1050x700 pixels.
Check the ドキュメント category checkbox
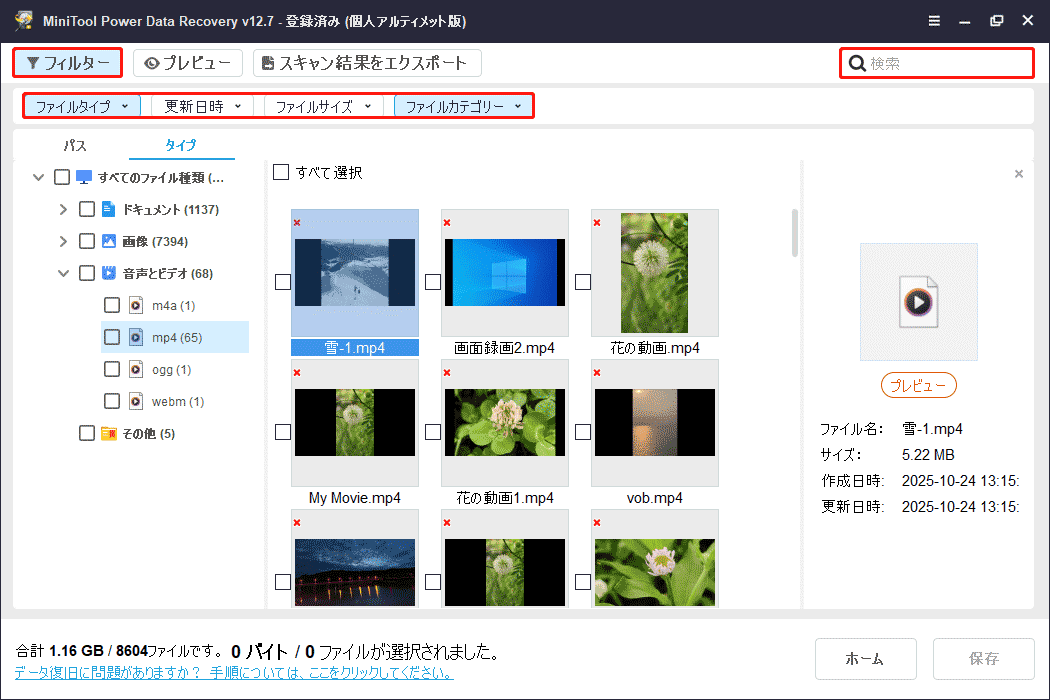[86, 208]
